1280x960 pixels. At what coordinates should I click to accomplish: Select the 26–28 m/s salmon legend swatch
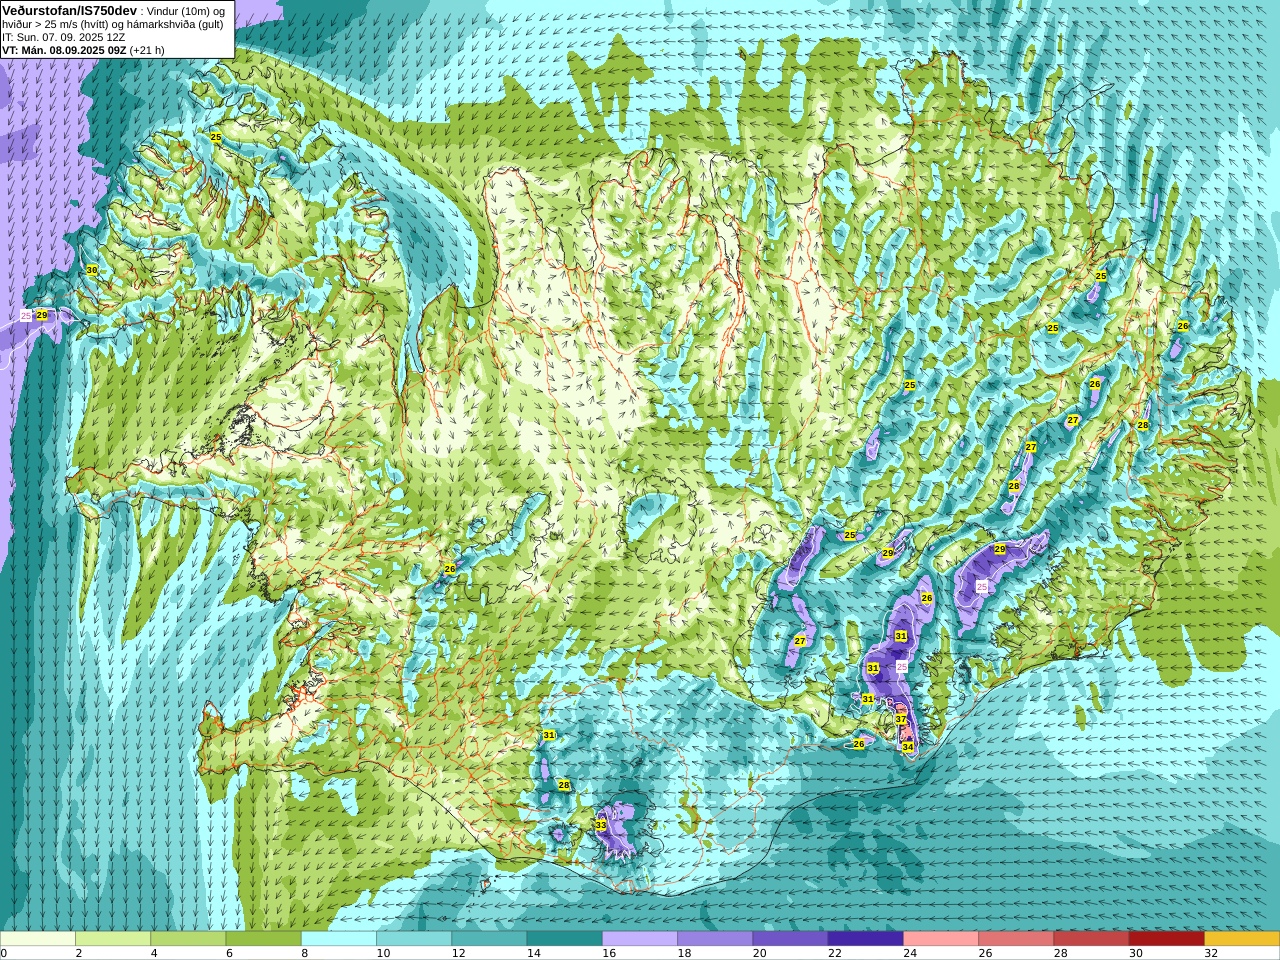point(1016,939)
